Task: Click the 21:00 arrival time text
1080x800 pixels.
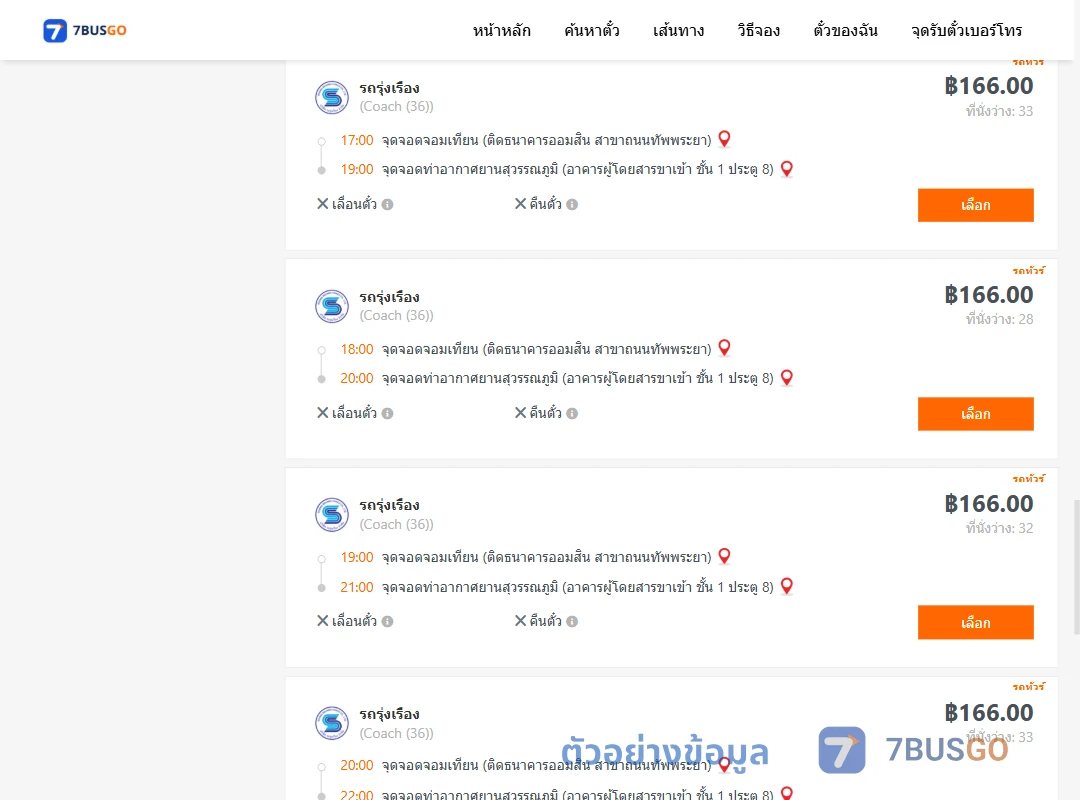Action: click(357, 588)
